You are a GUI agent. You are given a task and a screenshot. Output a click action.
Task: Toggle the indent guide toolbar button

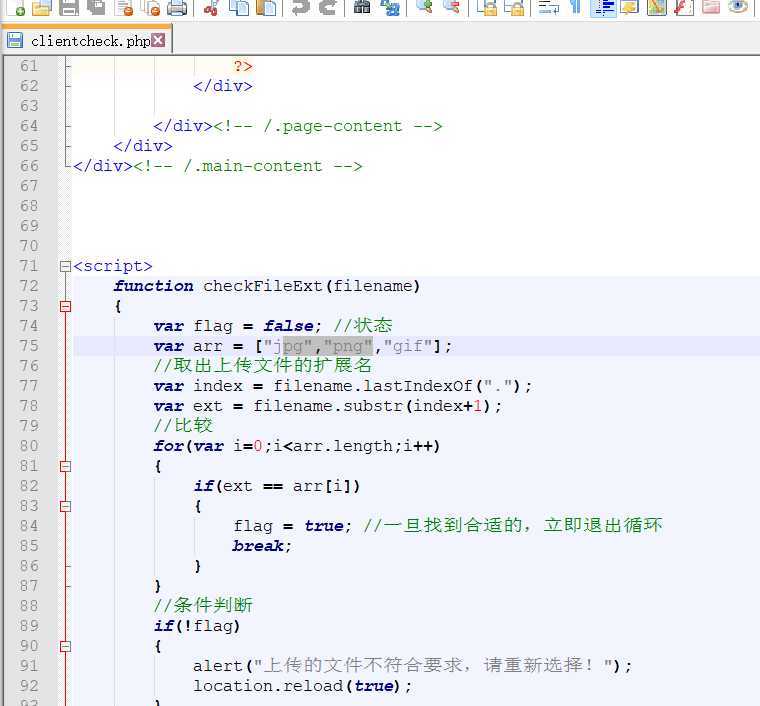point(603,7)
